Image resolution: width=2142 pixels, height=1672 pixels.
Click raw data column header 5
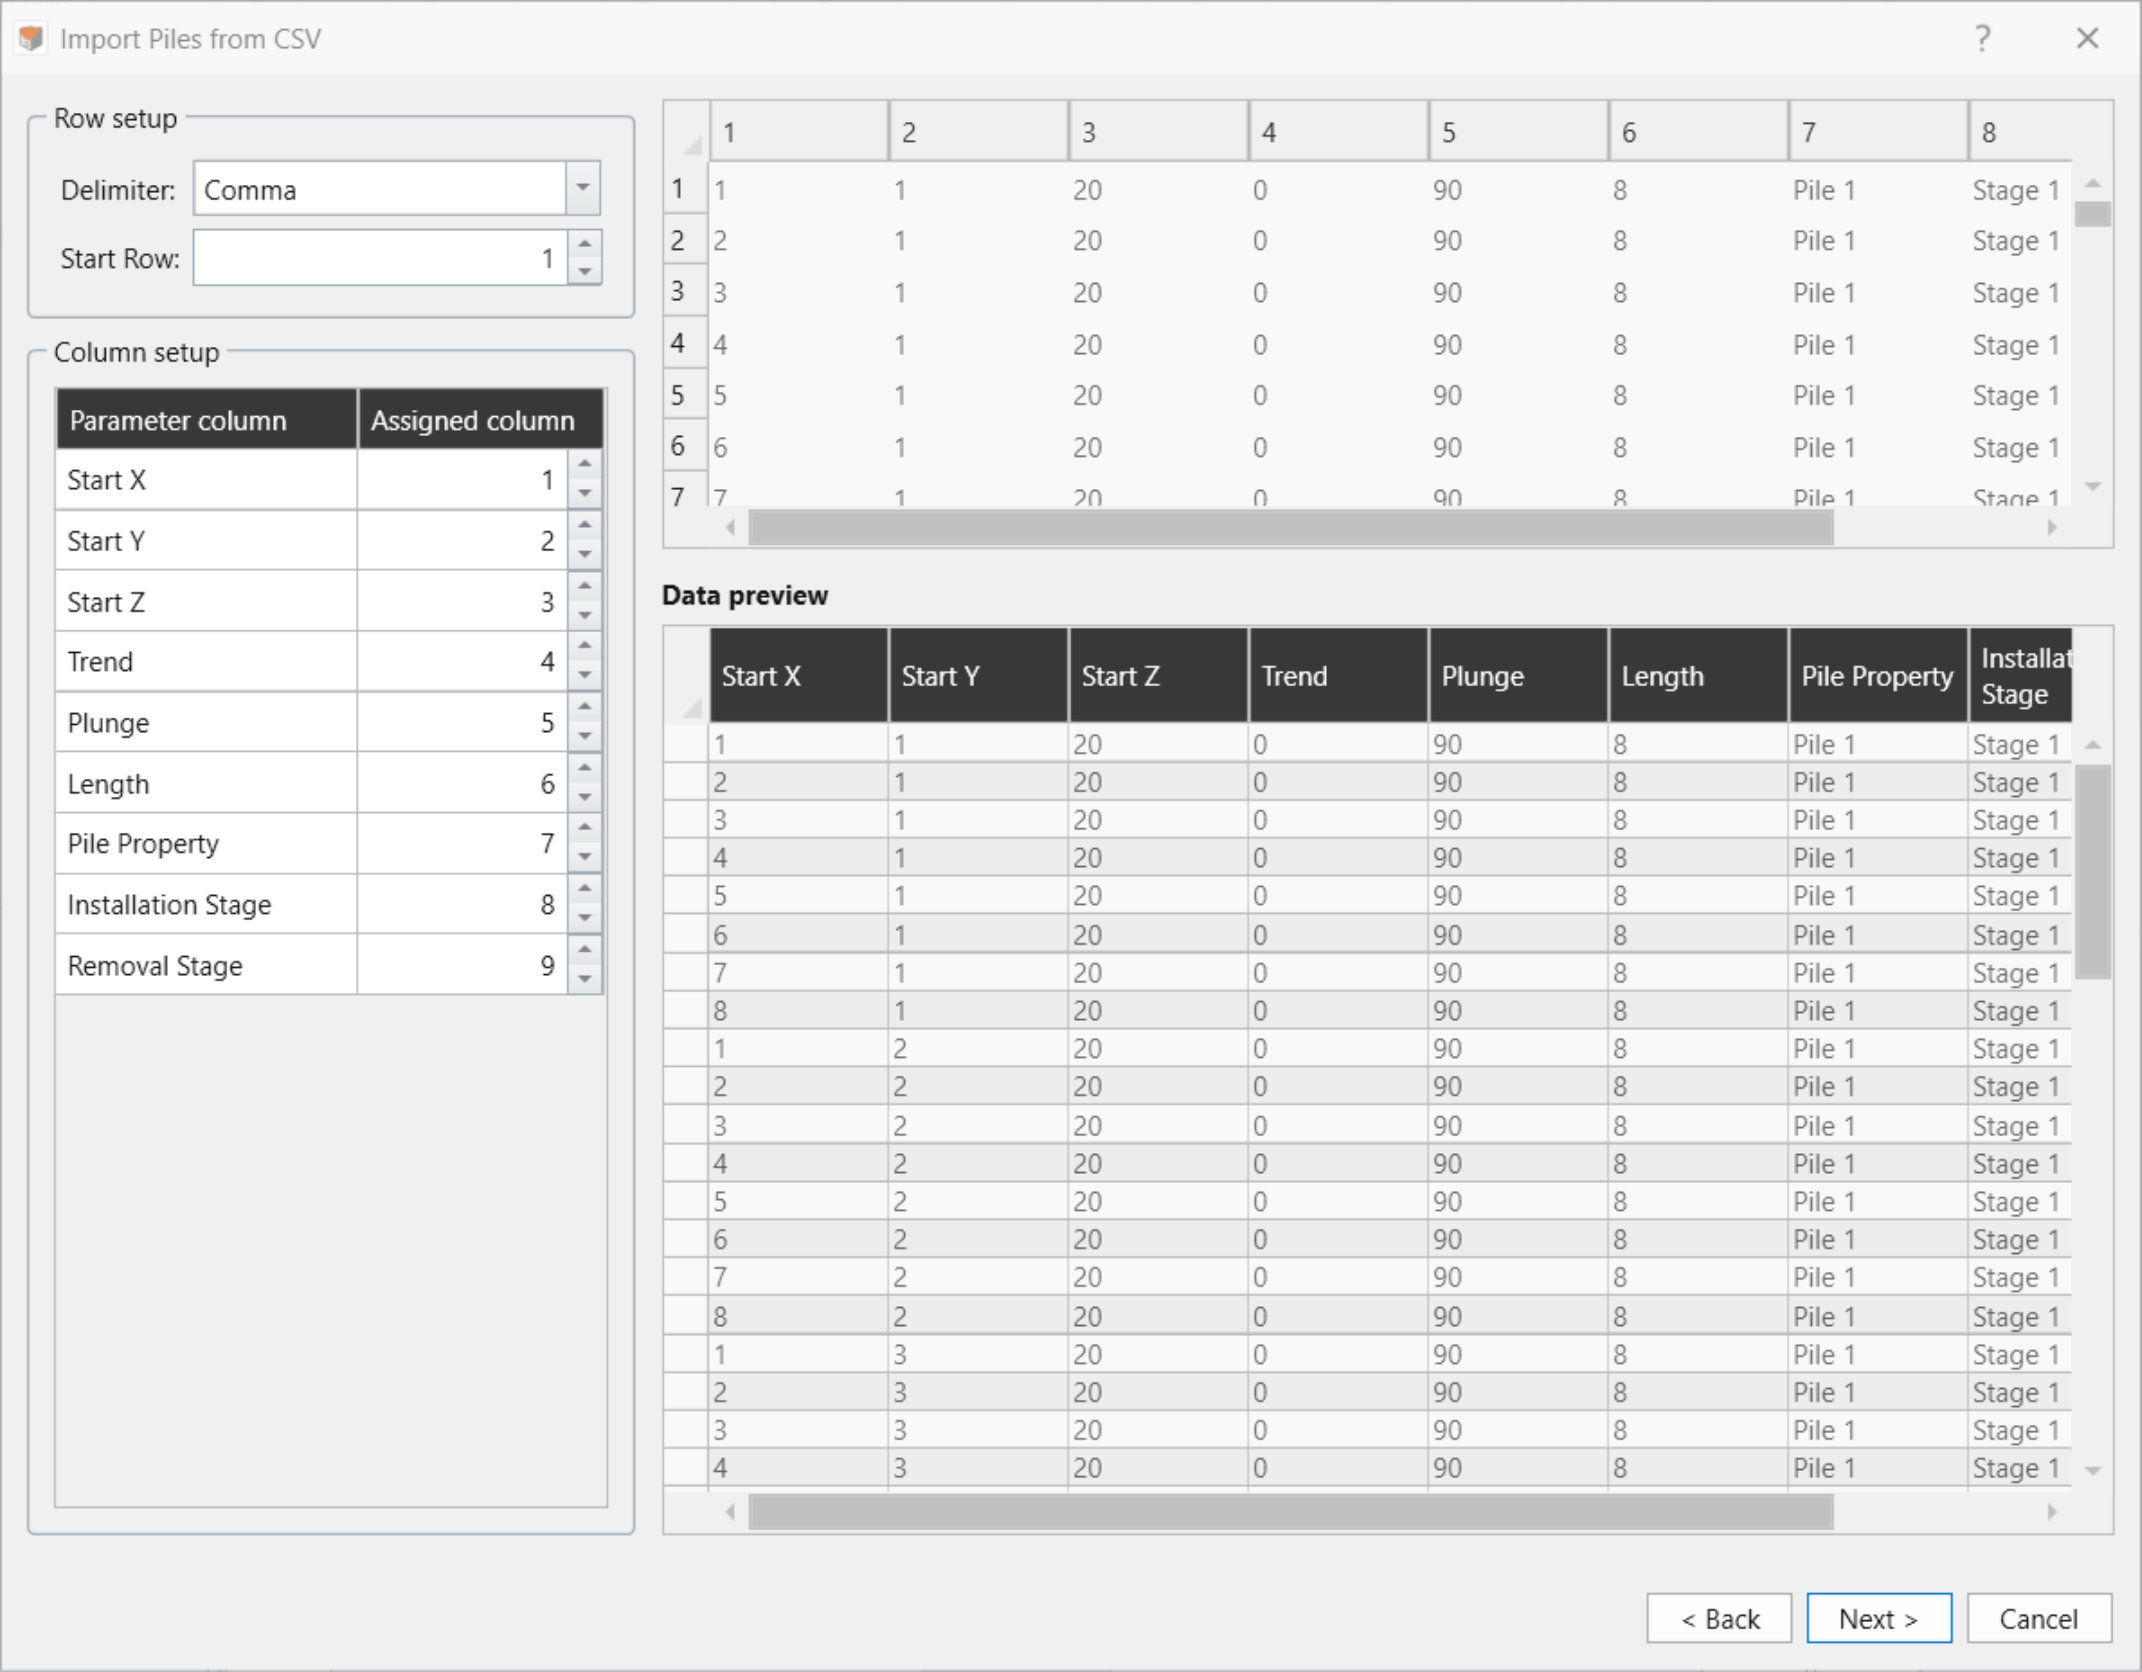pyautogui.click(x=1518, y=132)
